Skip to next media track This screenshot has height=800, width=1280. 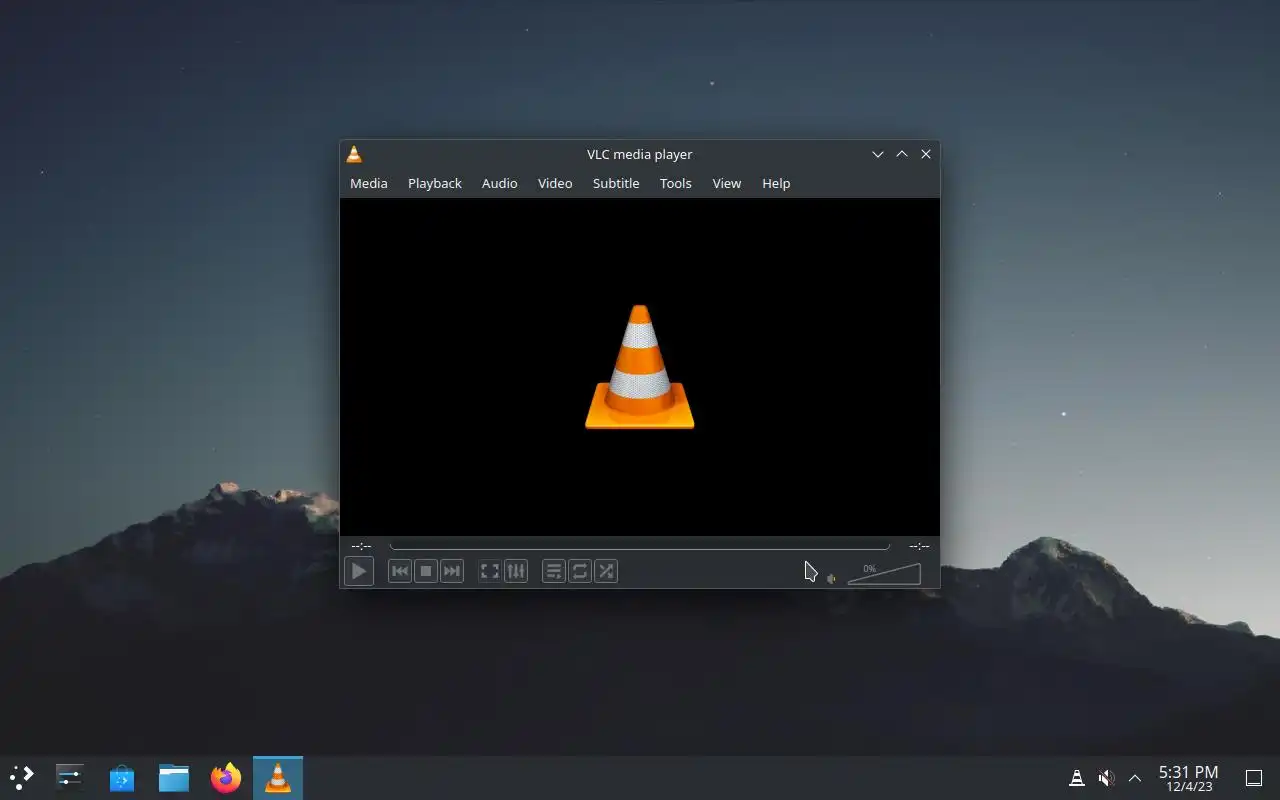pos(452,571)
